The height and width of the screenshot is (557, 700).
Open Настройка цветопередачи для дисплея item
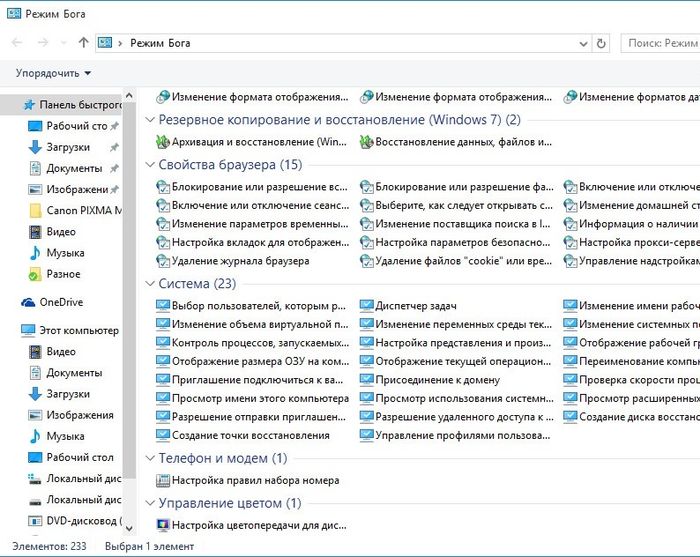click(x=258, y=524)
